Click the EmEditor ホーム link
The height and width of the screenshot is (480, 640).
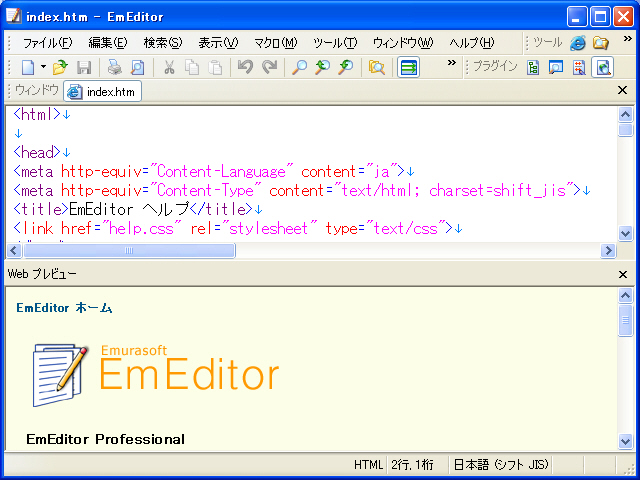[64, 308]
